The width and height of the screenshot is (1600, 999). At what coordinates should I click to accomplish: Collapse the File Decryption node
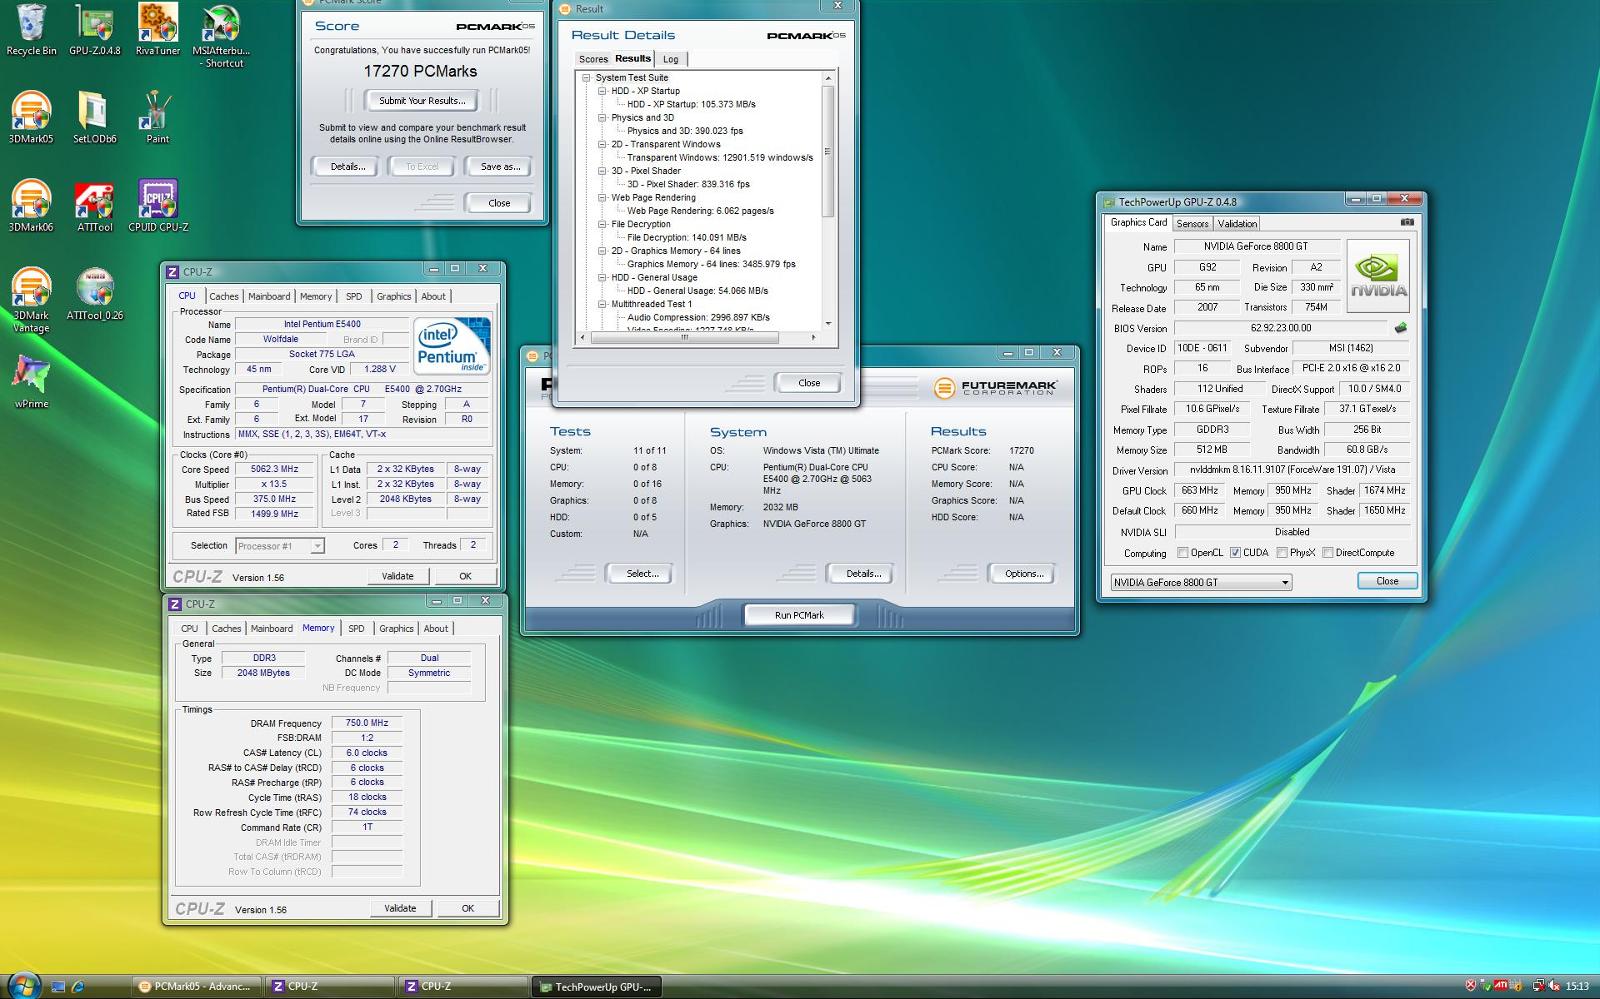coord(603,224)
